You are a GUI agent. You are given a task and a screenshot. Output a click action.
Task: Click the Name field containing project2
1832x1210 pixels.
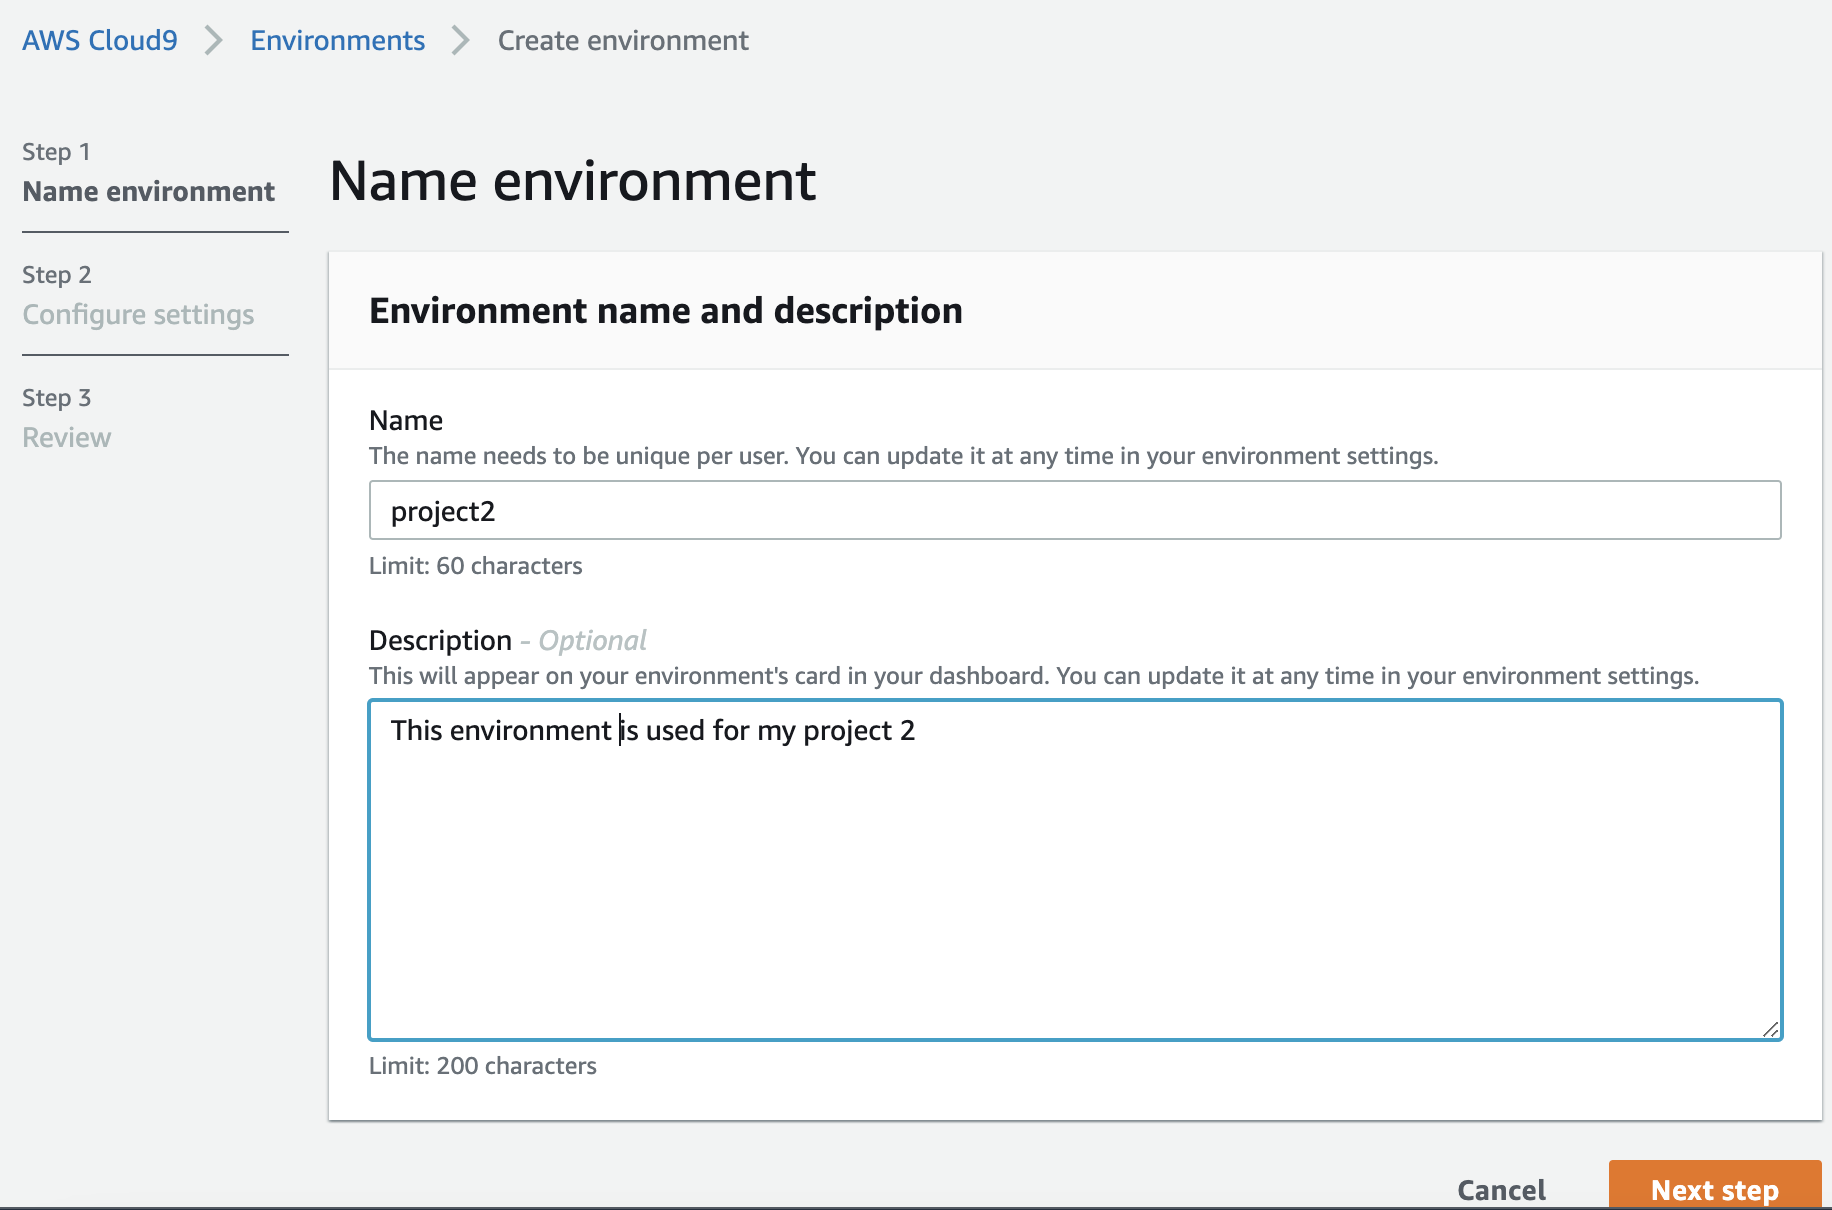[x=900, y=510]
